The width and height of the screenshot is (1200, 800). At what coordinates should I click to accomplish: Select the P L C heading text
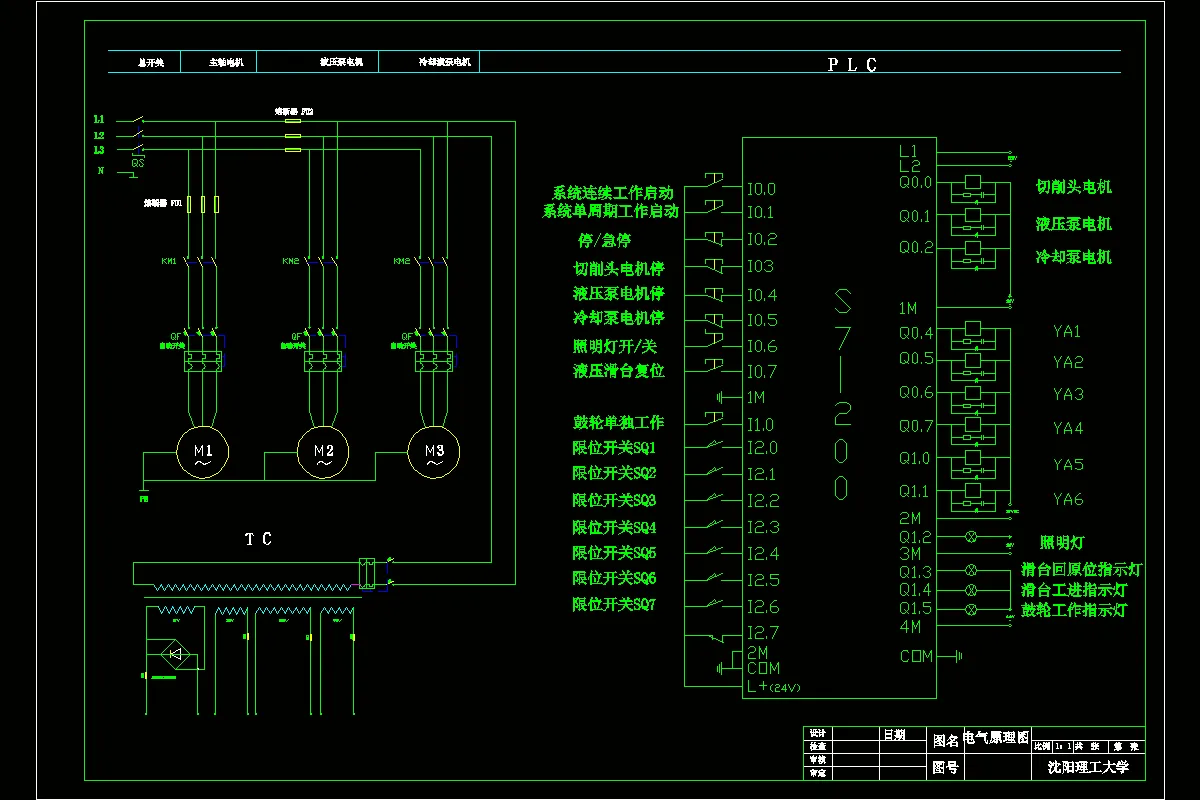coord(852,65)
